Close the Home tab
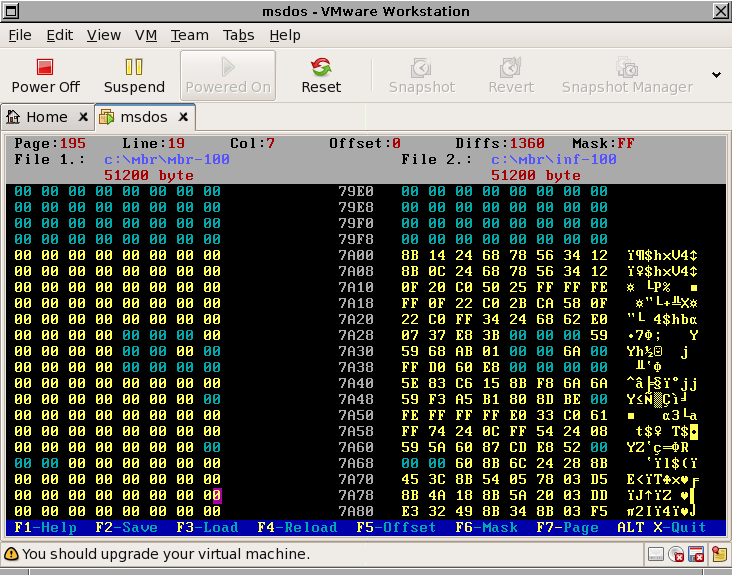Viewport: 732px width, 575px height. [x=83, y=117]
